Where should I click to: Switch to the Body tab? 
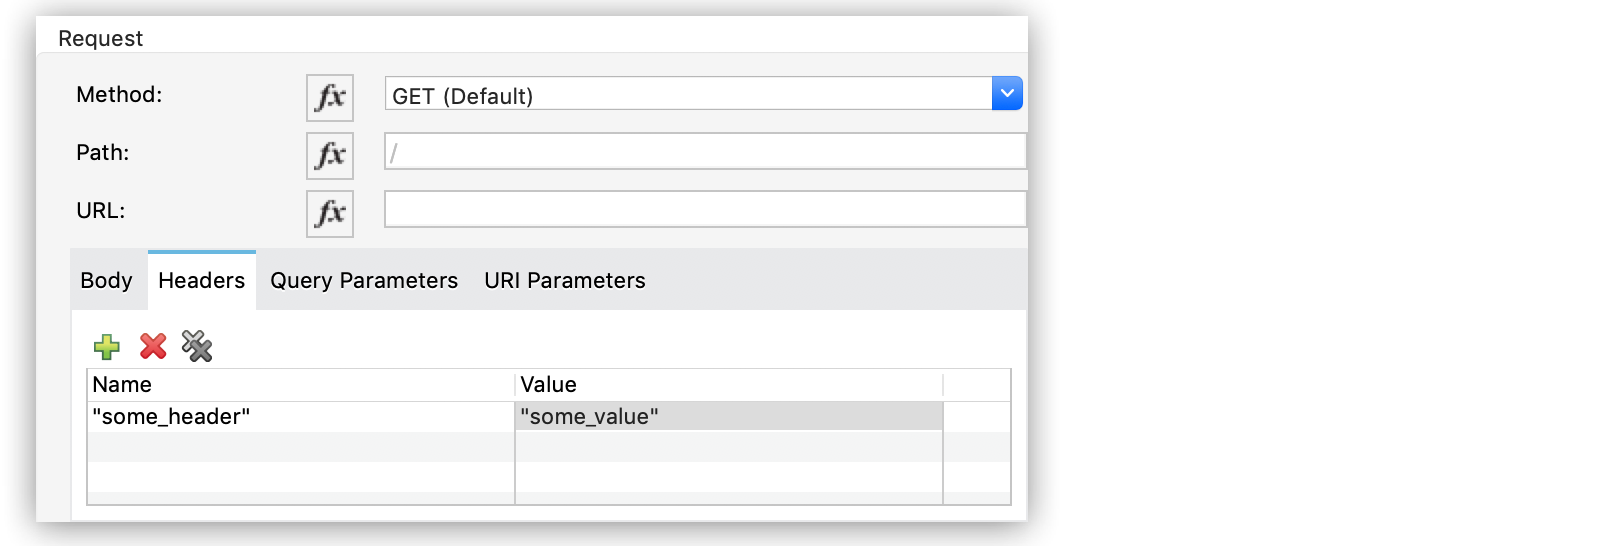(x=107, y=281)
